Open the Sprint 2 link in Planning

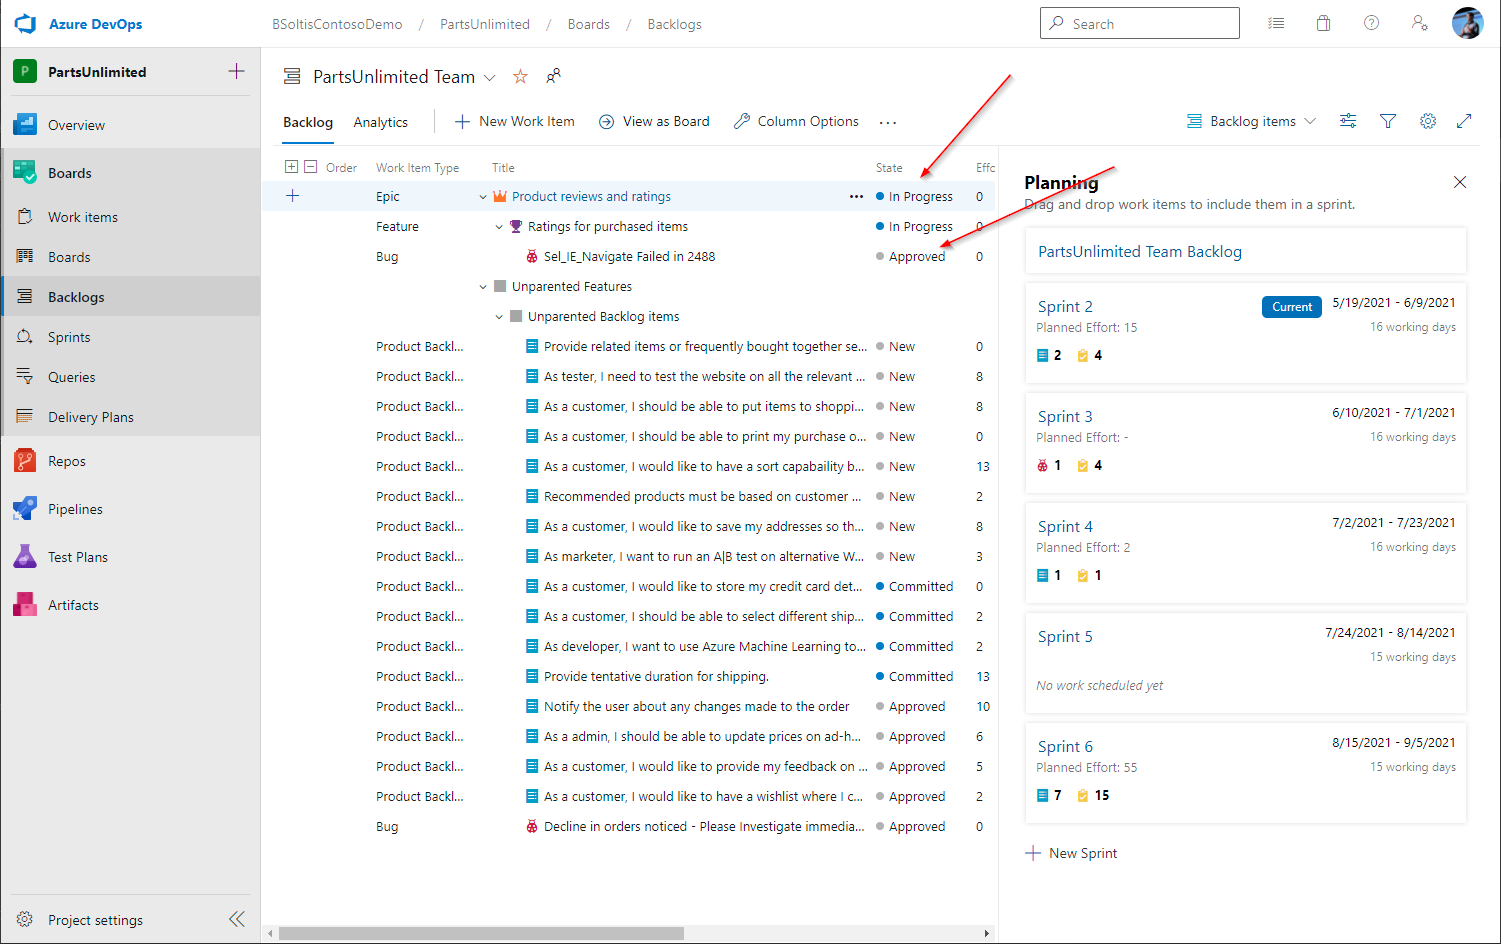[x=1065, y=306]
